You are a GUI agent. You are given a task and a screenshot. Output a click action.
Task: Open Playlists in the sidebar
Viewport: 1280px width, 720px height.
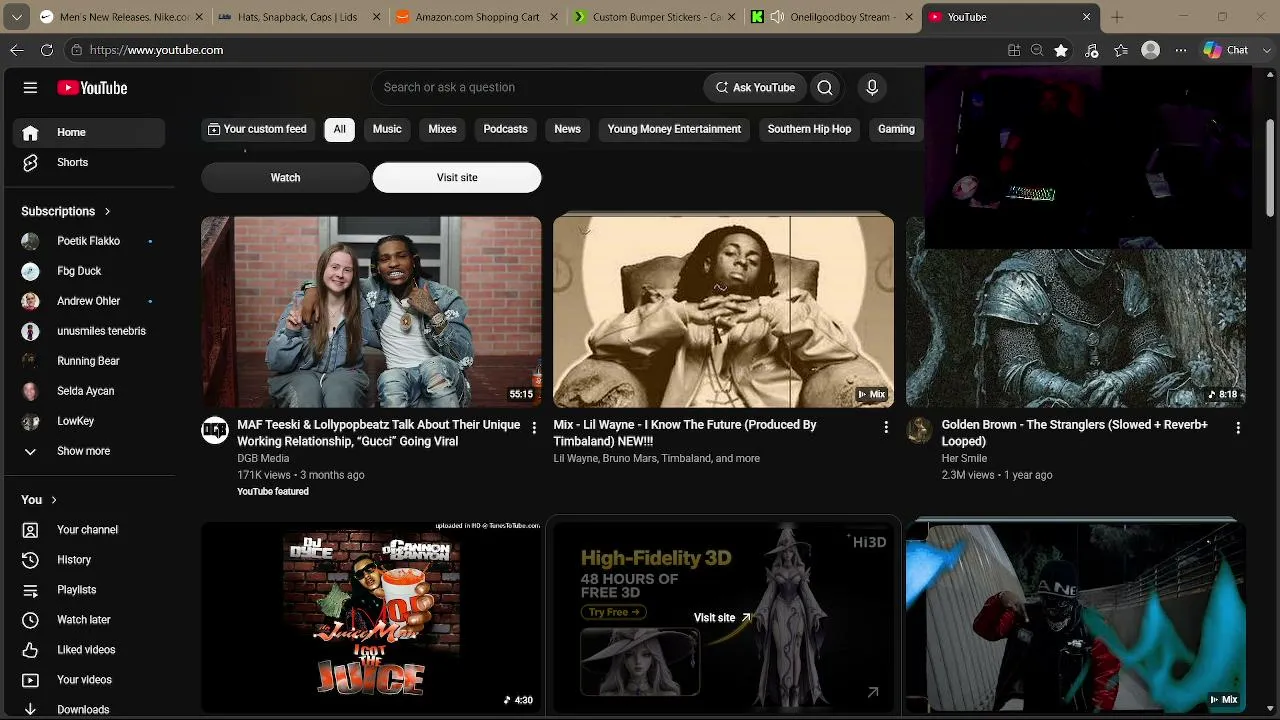click(x=89, y=590)
